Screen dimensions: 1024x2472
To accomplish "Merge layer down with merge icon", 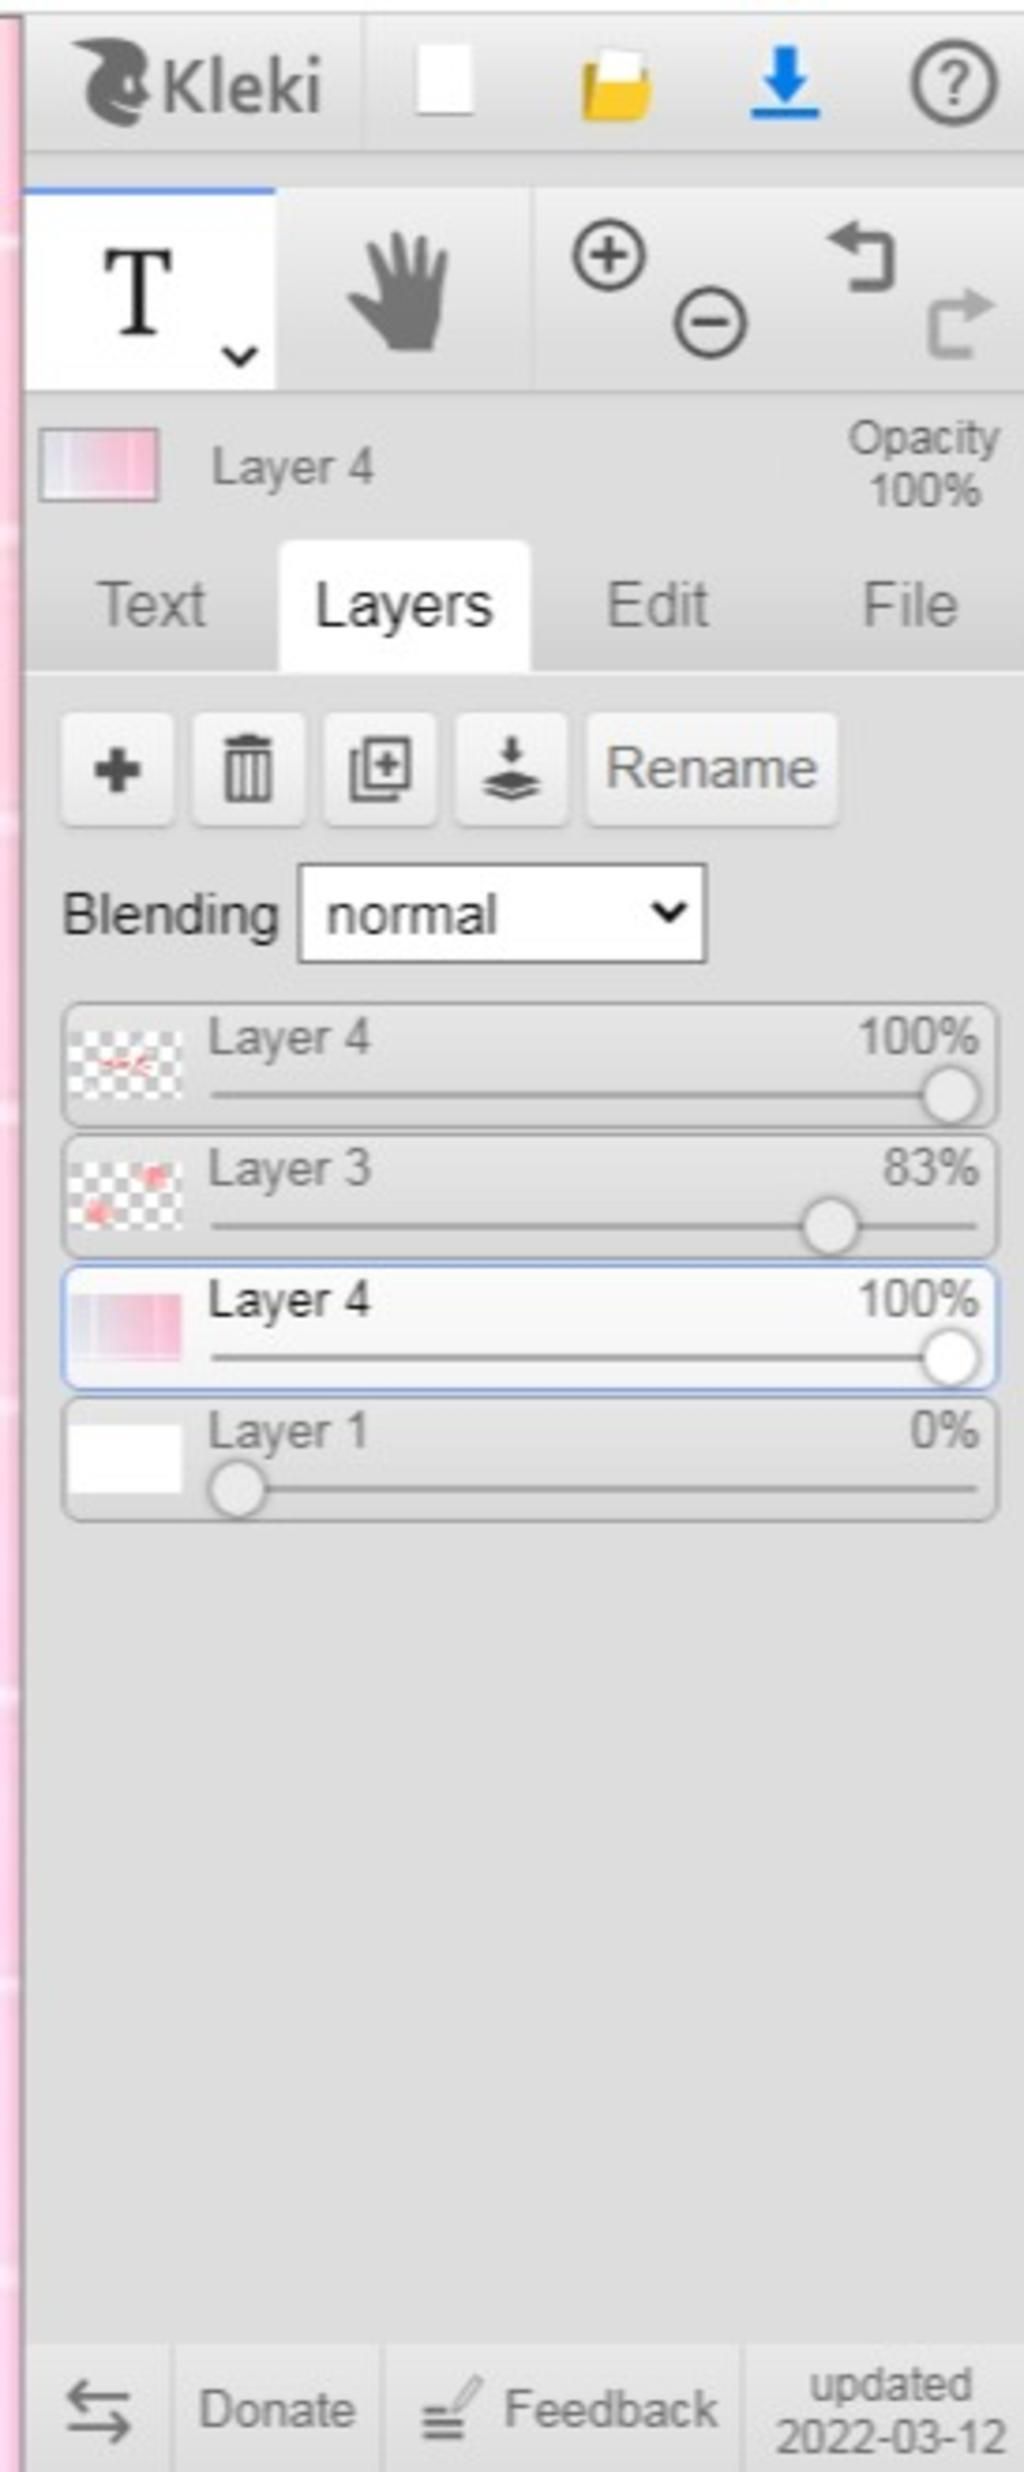I will [511, 769].
